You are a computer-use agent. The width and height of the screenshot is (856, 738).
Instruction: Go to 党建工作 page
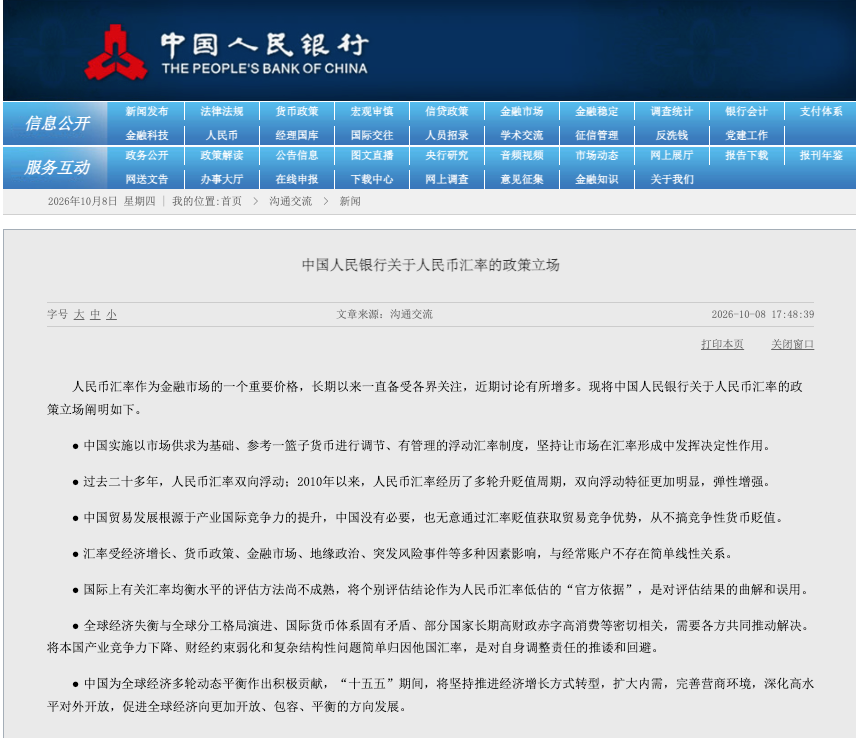point(747,135)
